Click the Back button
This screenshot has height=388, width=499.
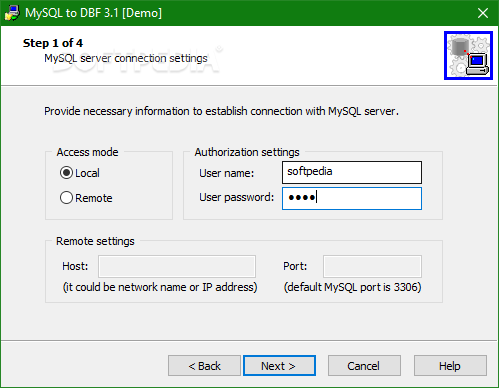point(204,366)
